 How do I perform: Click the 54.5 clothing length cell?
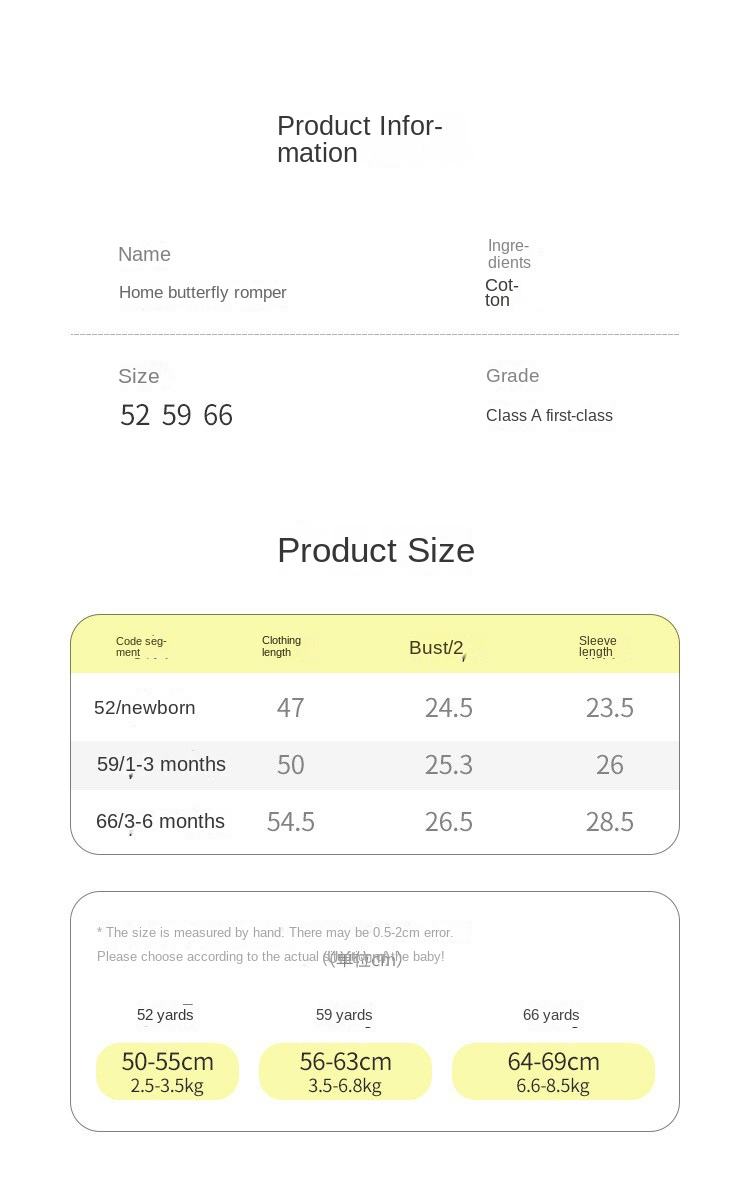(291, 822)
